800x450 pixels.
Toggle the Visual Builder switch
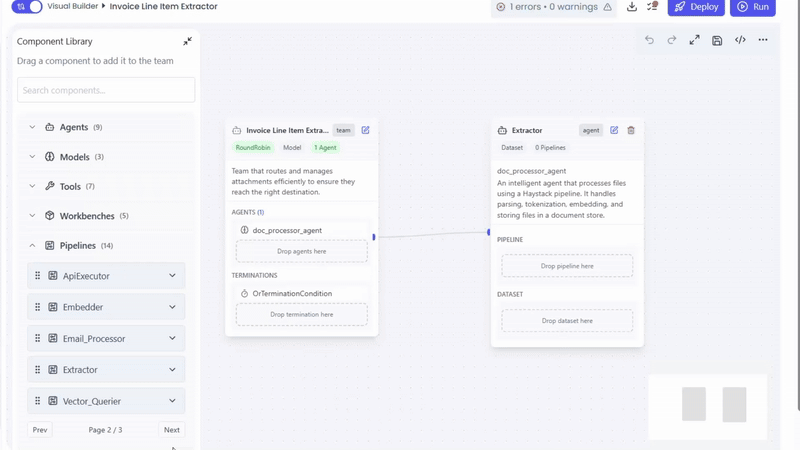click(28, 7)
